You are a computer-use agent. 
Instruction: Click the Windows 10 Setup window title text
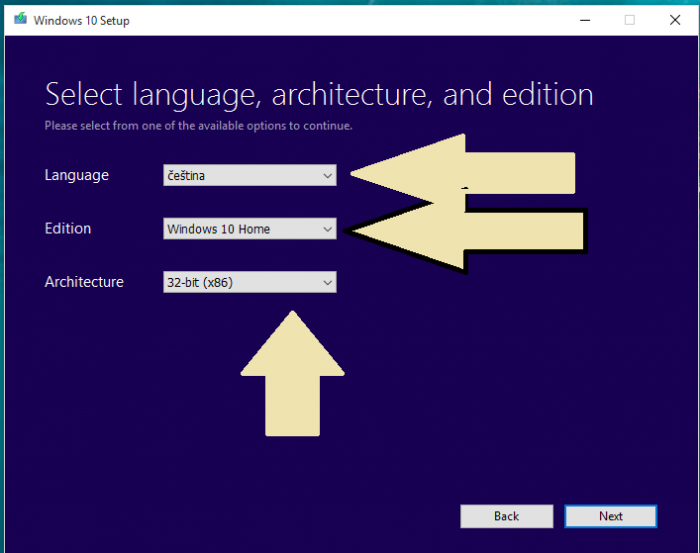tap(81, 21)
